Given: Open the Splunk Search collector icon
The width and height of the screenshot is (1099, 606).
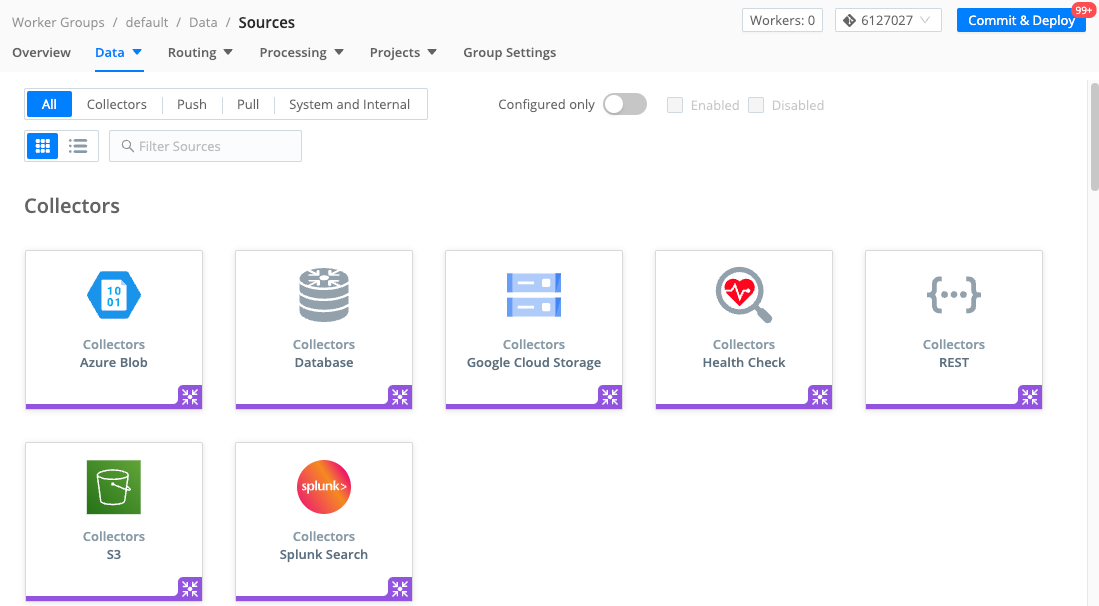Looking at the screenshot, I should (323, 487).
